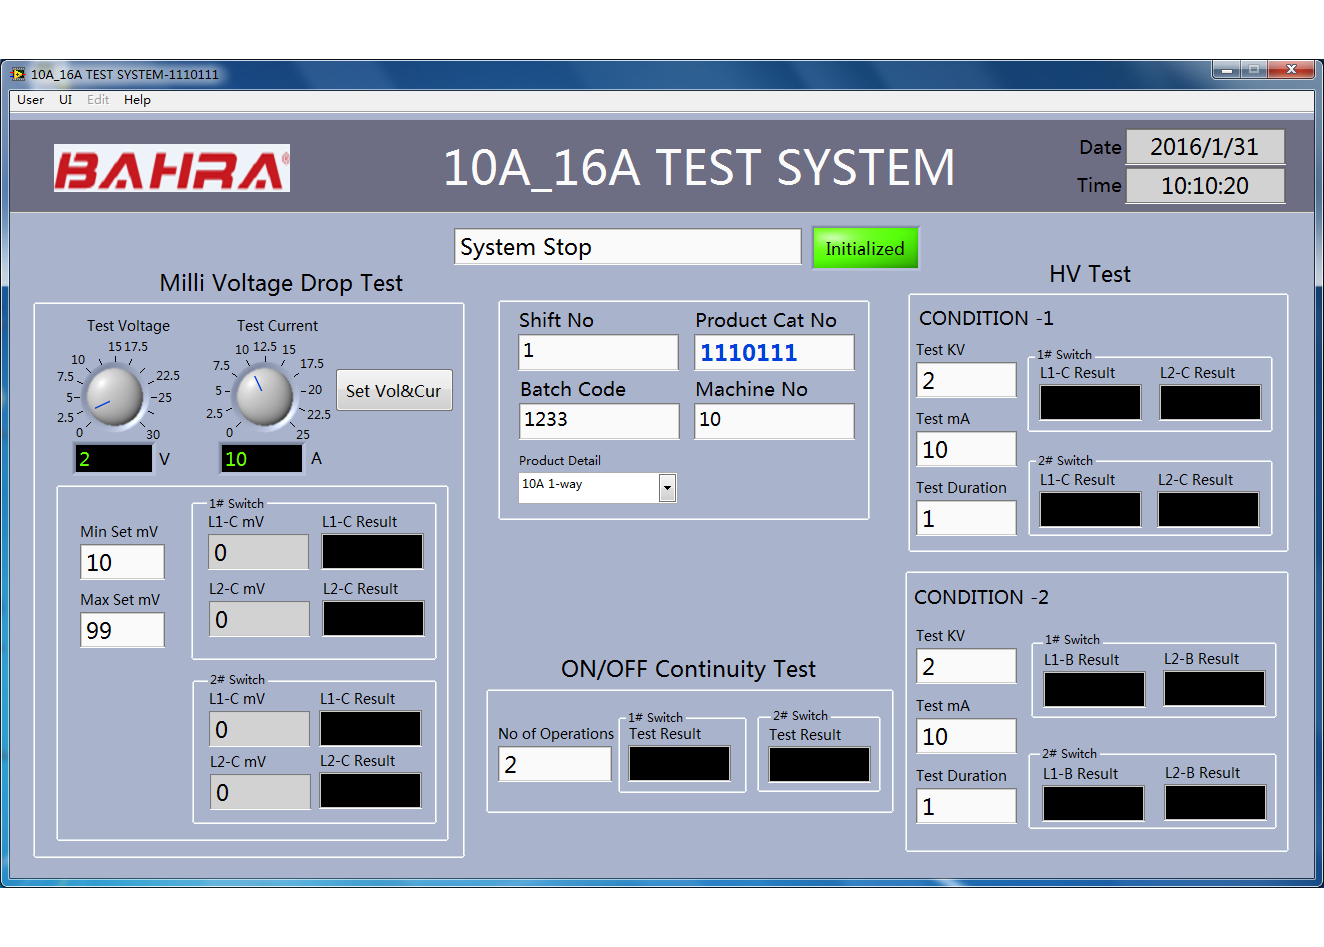
Task: Select Condition -1 Test KV field
Action: [x=965, y=380]
